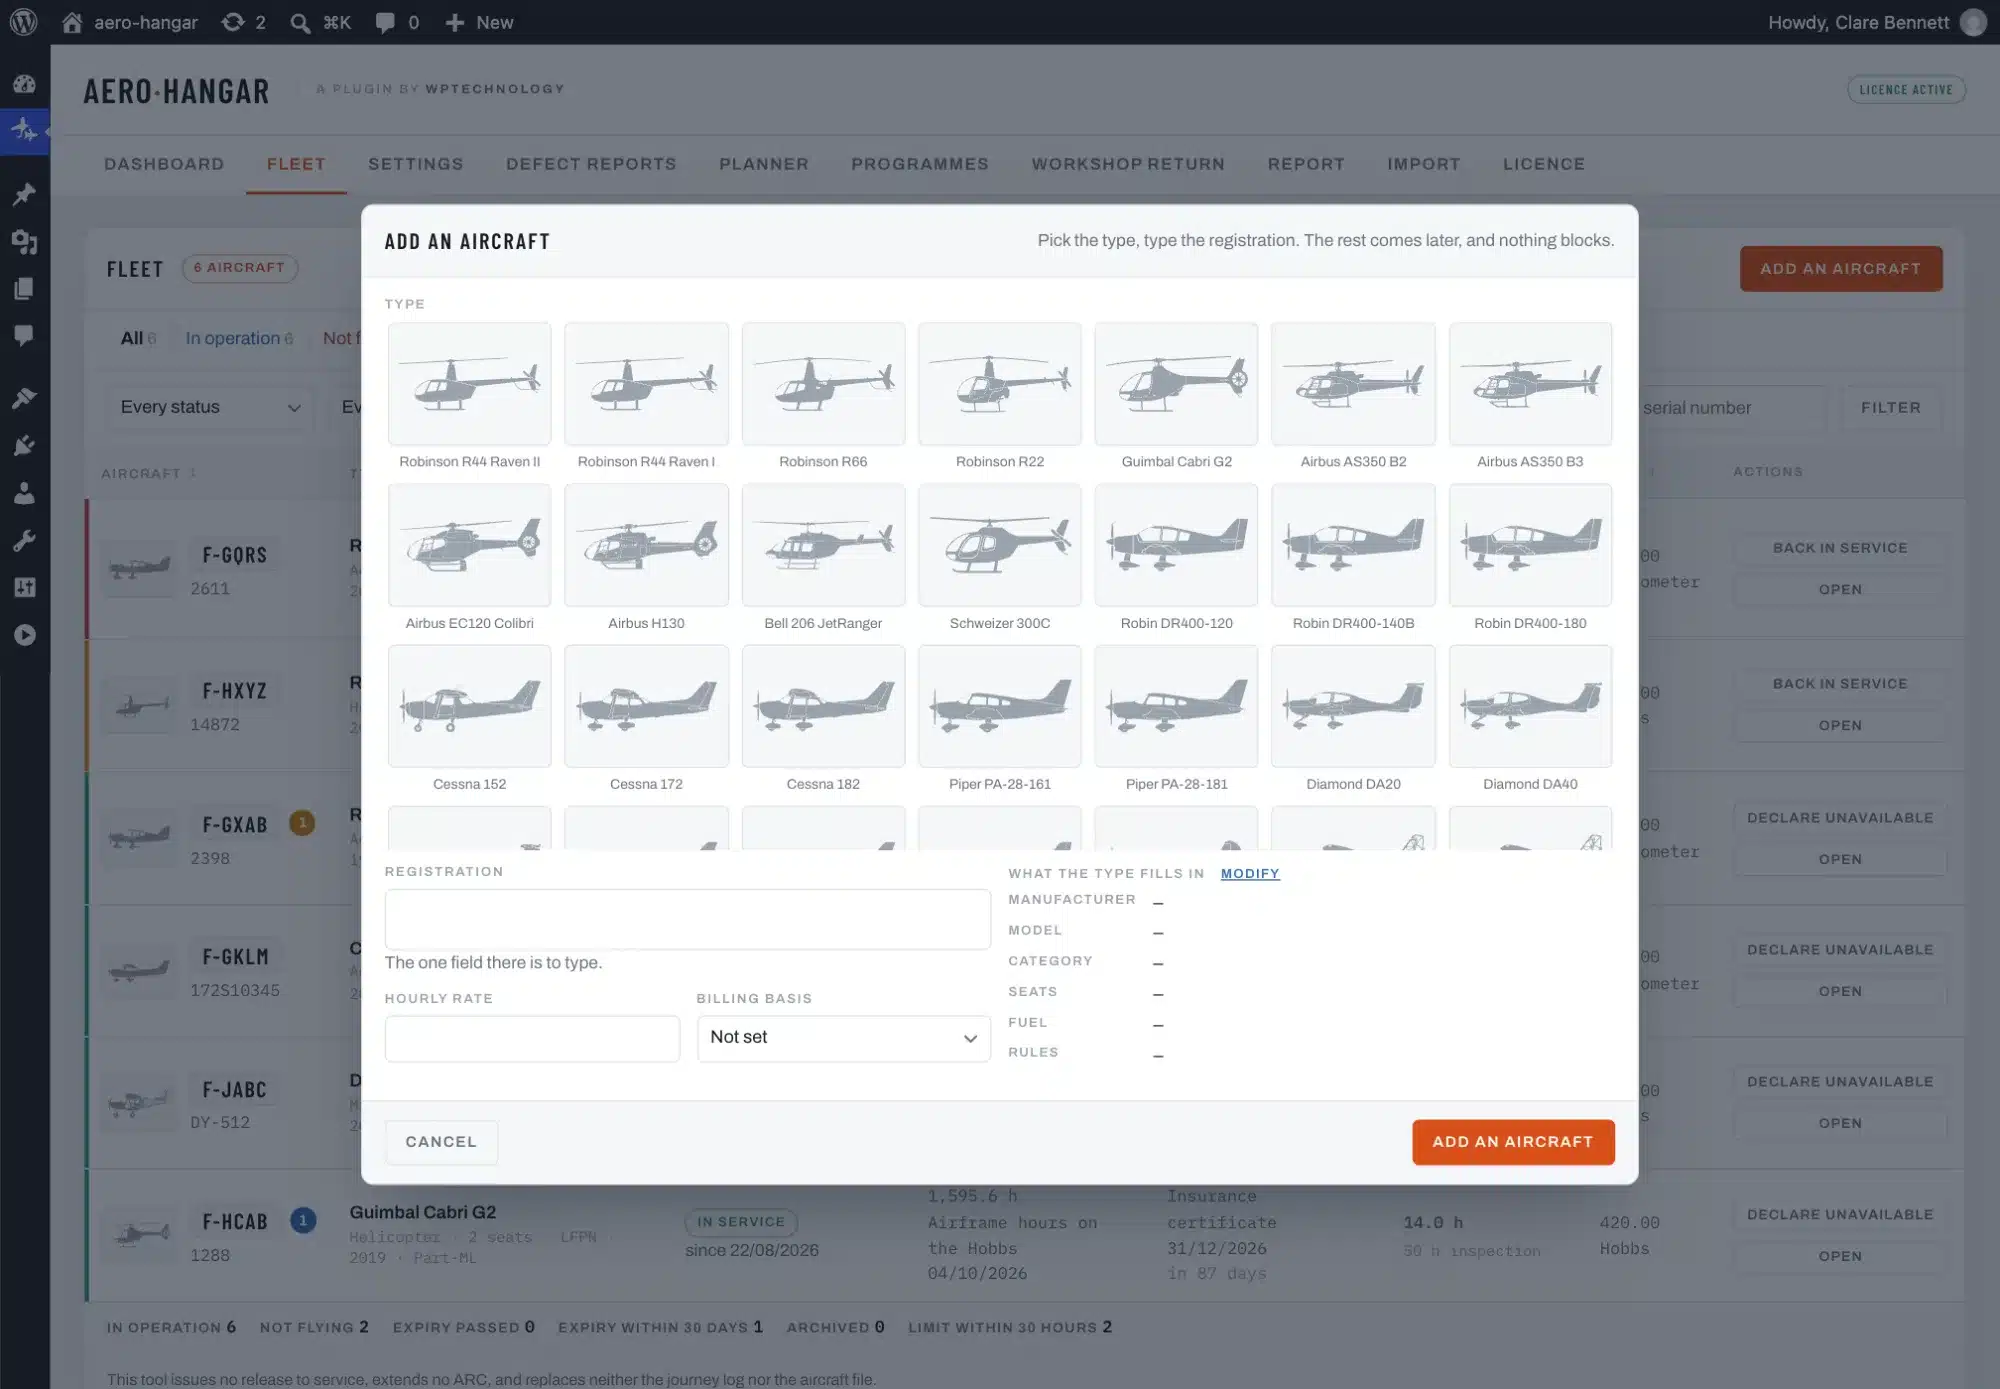Open the Dashboard gauge icon in sidebar

[24, 84]
